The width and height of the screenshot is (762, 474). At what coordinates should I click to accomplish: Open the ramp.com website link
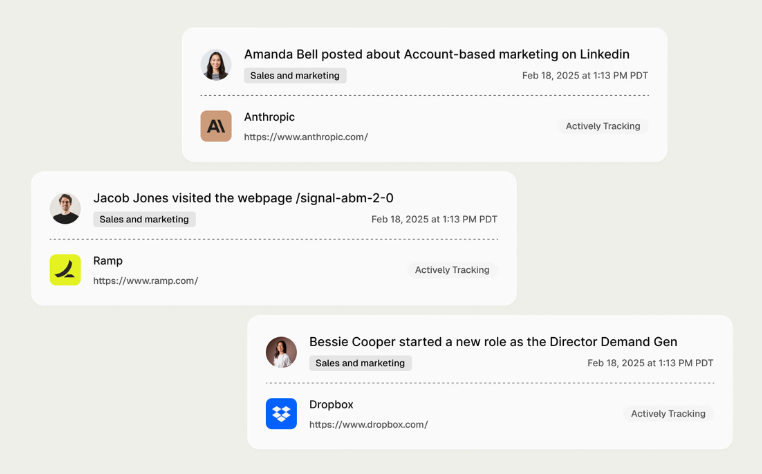coord(146,281)
